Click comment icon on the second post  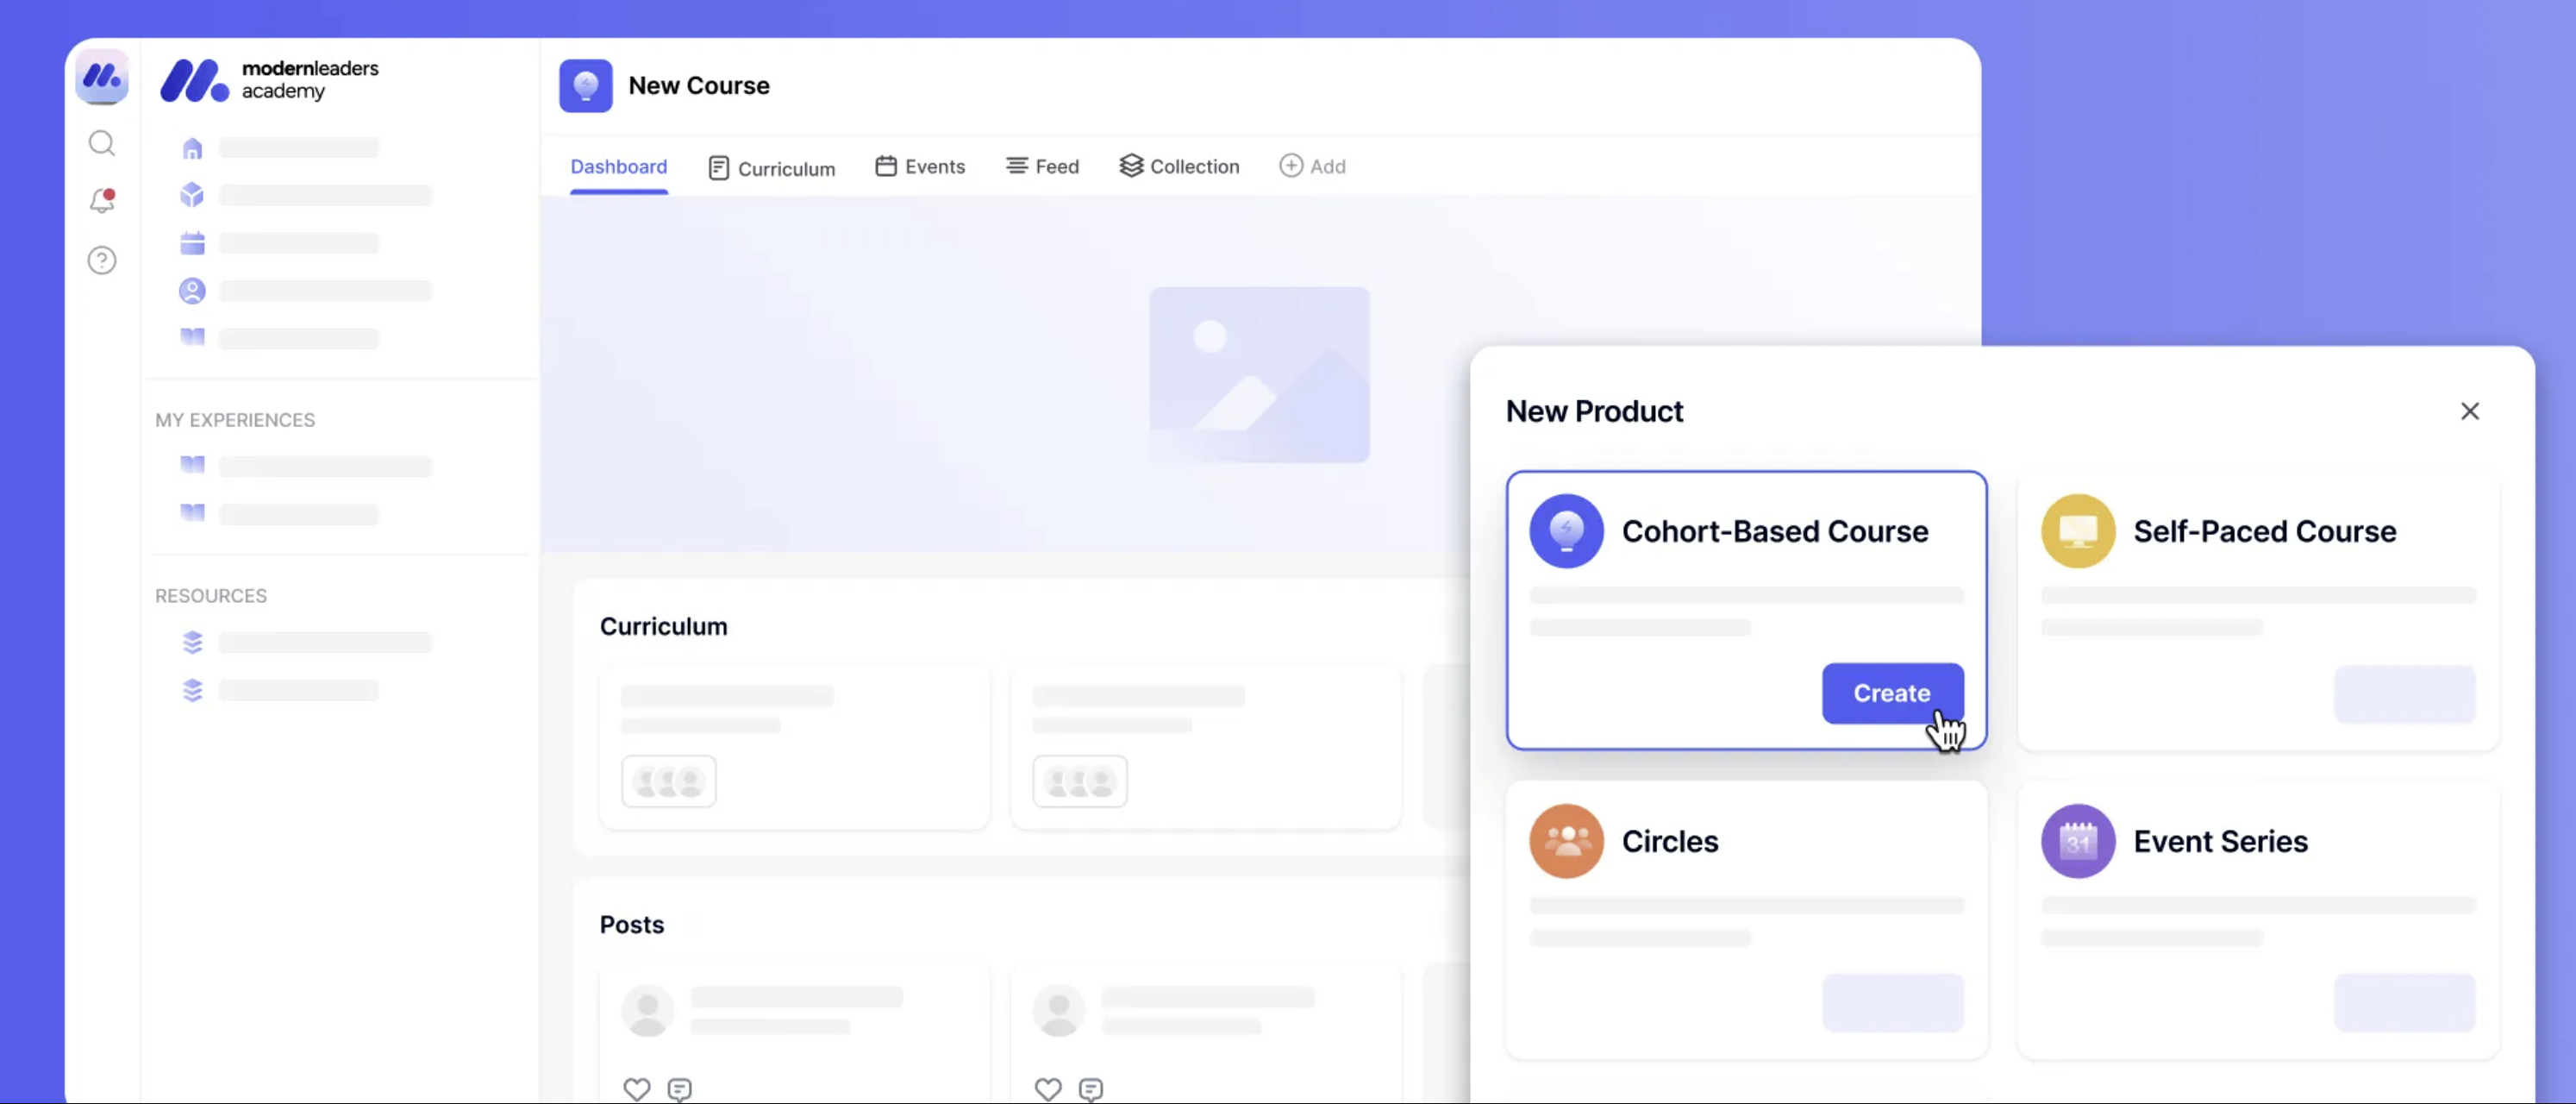1091,1088
